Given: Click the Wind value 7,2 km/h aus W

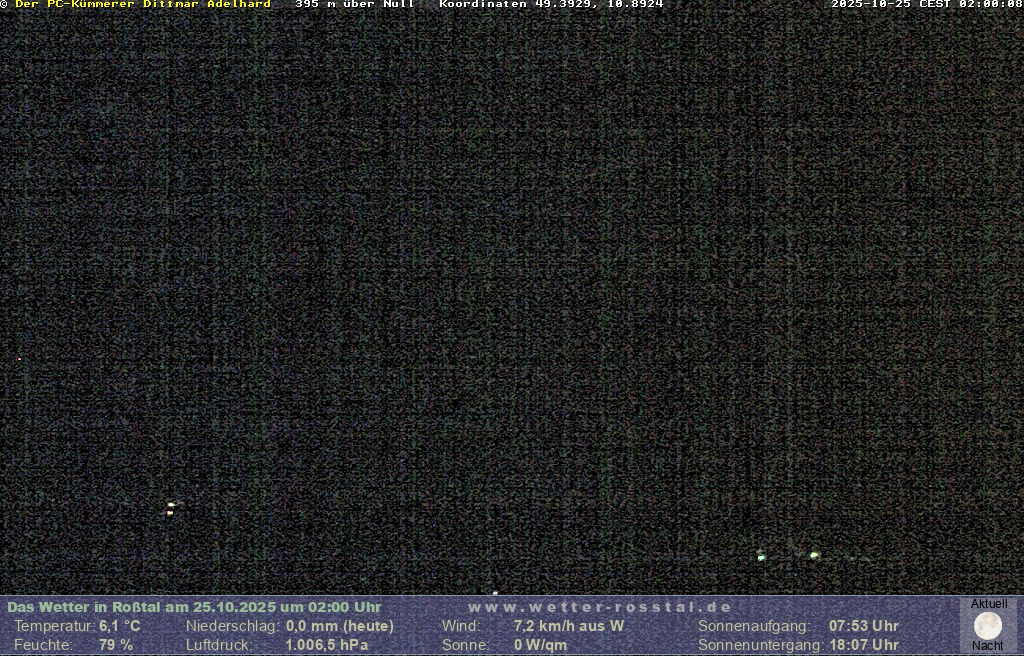Looking at the screenshot, I should tap(568, 626).
